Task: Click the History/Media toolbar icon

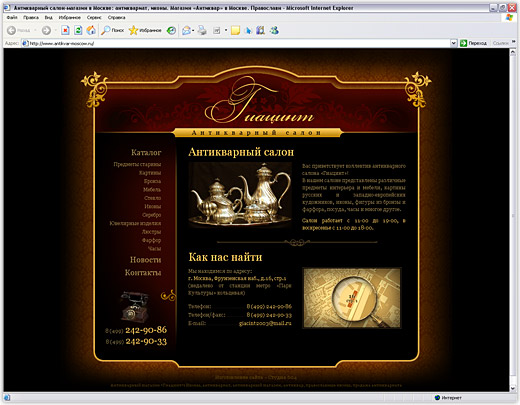Action: pos(171,30)
